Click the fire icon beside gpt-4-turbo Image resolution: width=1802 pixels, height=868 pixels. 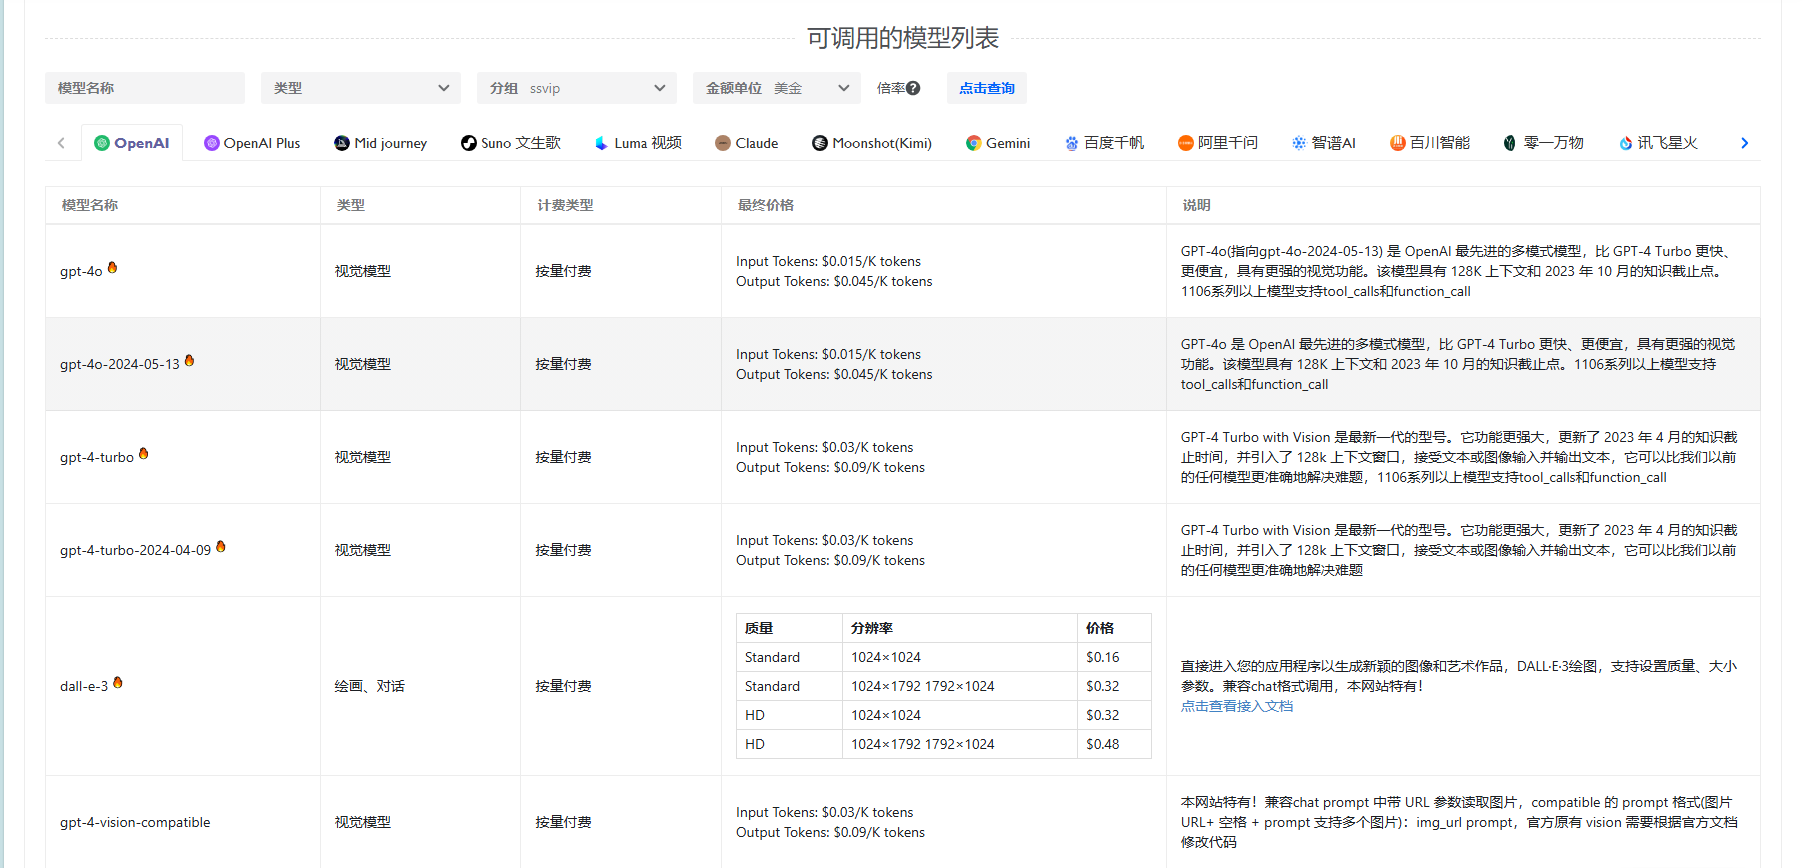143,453
